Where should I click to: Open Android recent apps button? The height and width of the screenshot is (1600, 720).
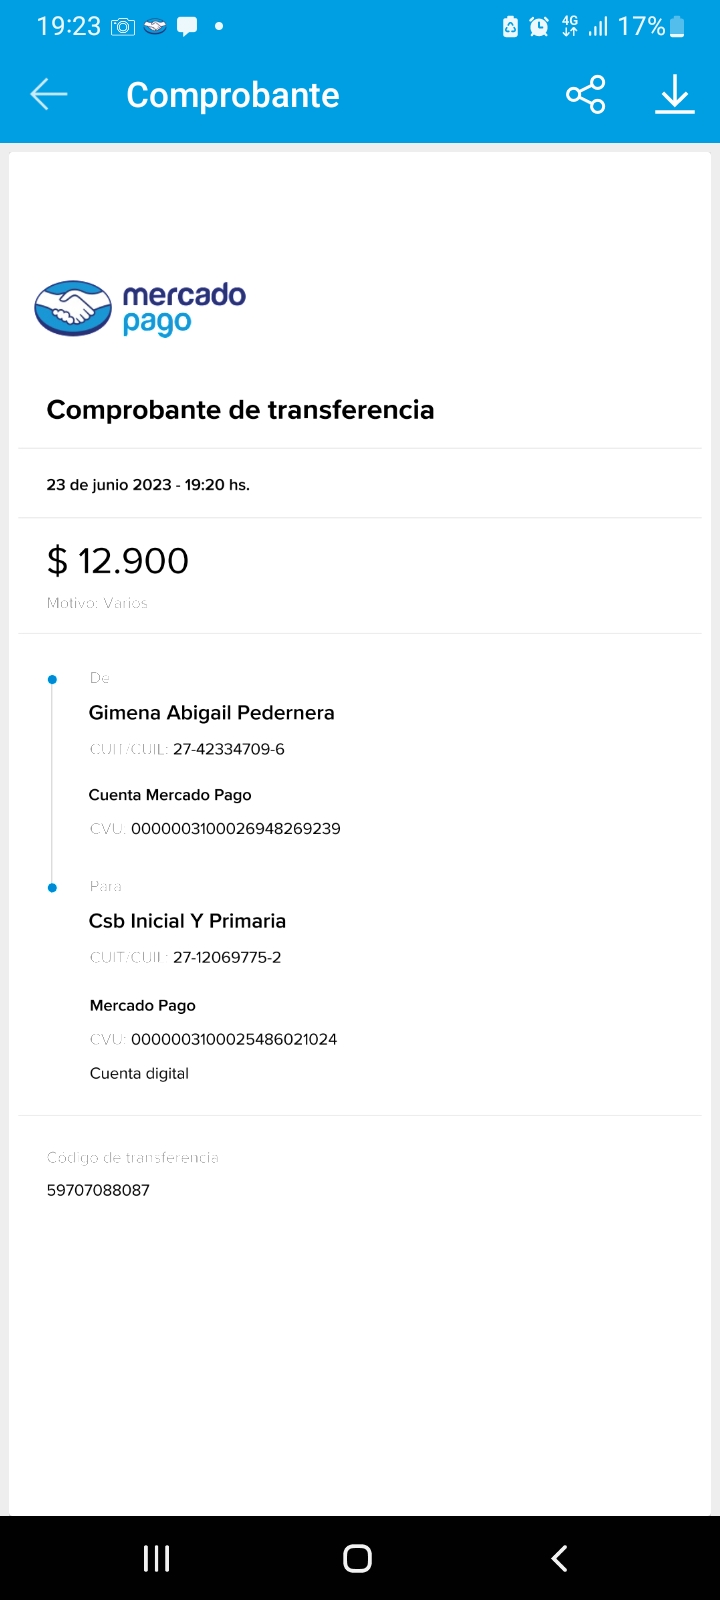(x=157, y=1558)
